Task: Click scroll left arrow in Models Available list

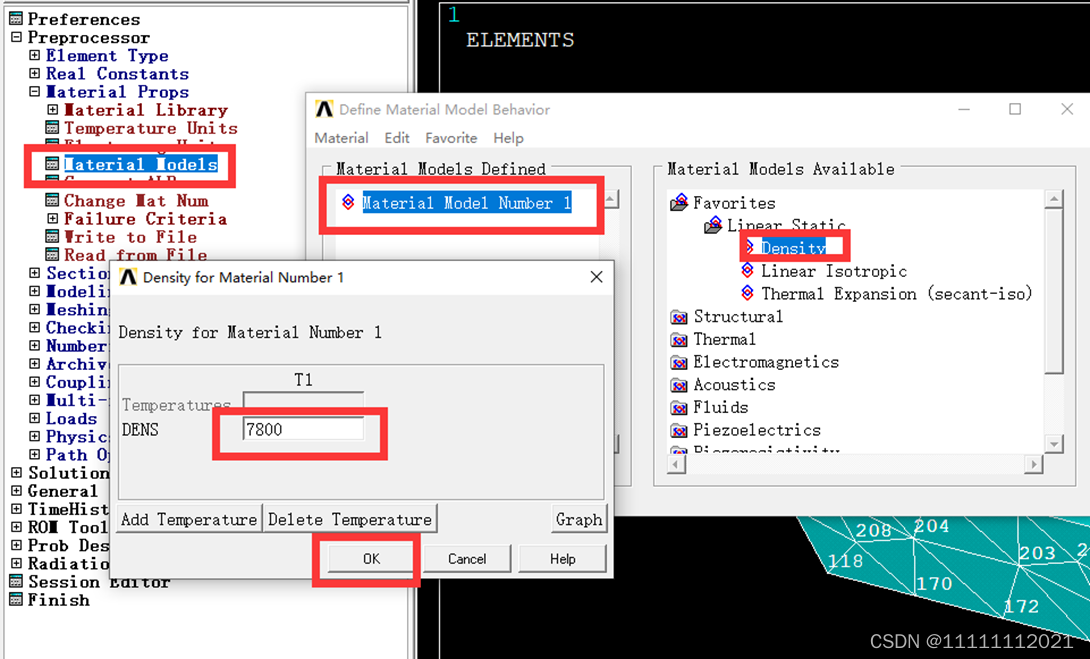Action: [676, 464]
